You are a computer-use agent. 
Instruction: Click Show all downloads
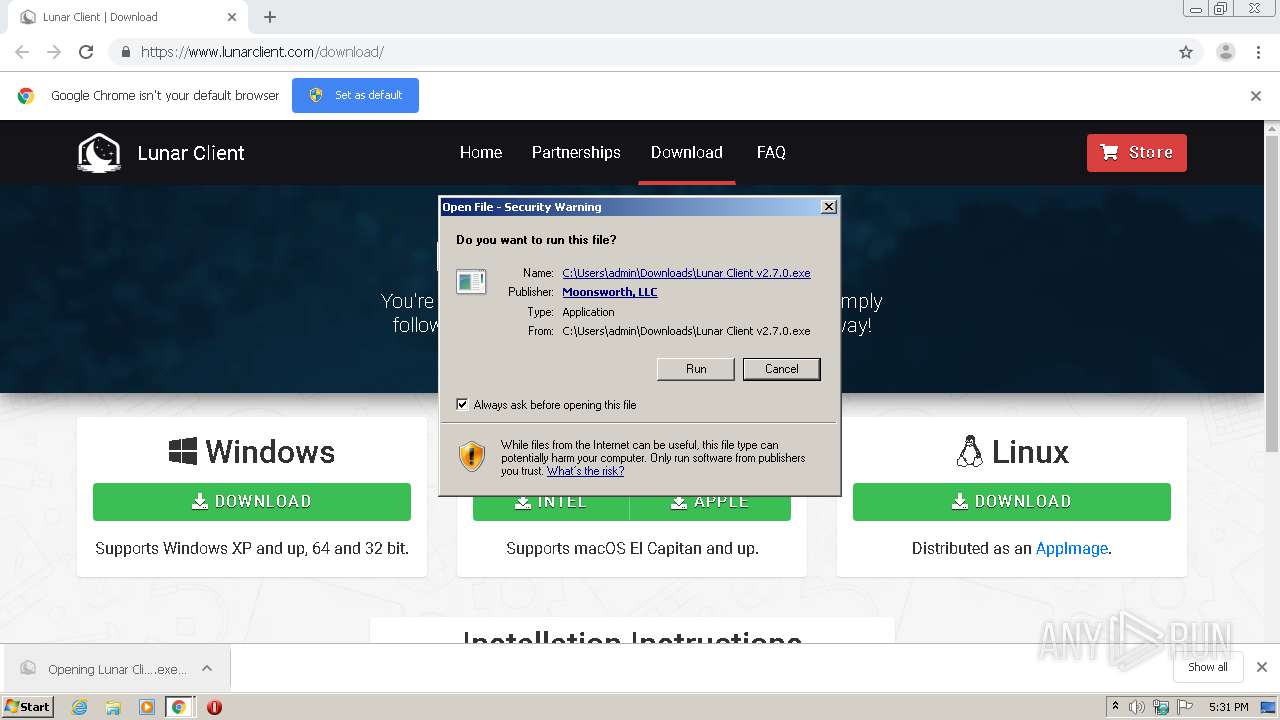[x=1208, y=667]
